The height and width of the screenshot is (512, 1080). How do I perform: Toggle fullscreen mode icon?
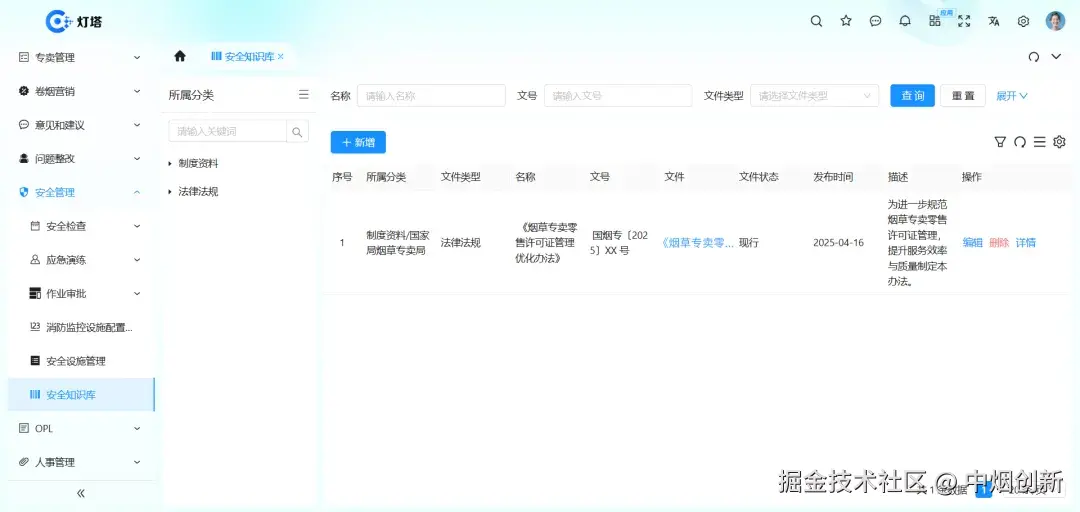point(964,21)
